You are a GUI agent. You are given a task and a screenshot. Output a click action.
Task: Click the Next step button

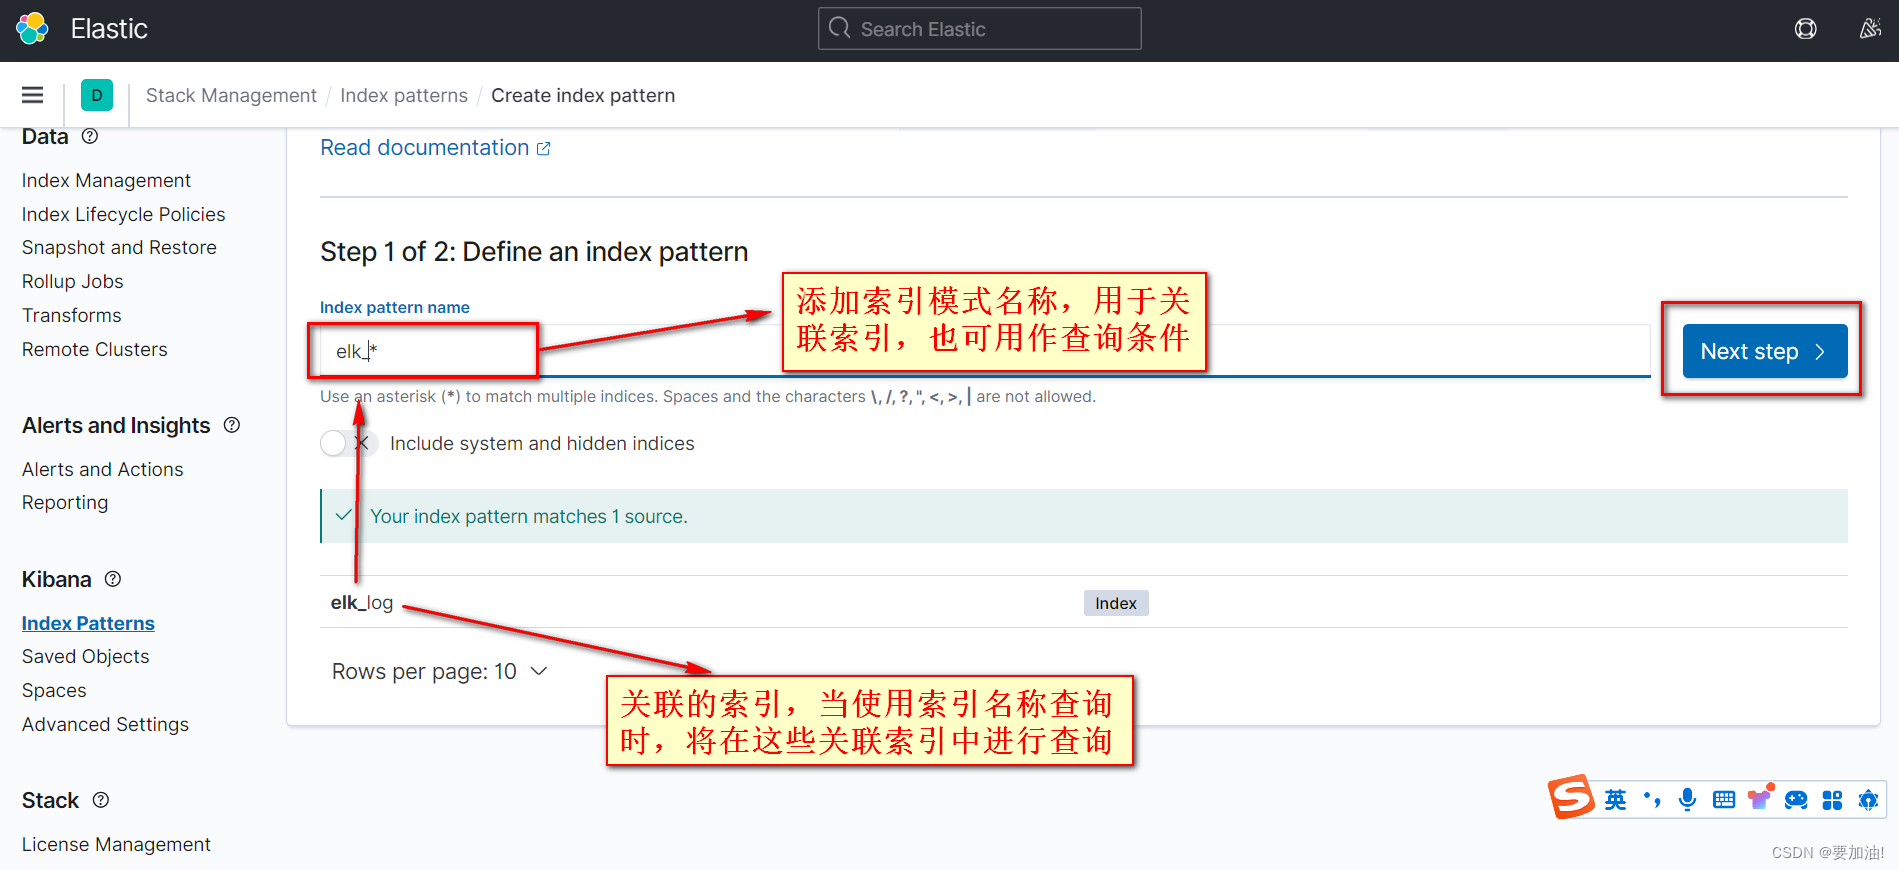click(x=1764, y=351)
